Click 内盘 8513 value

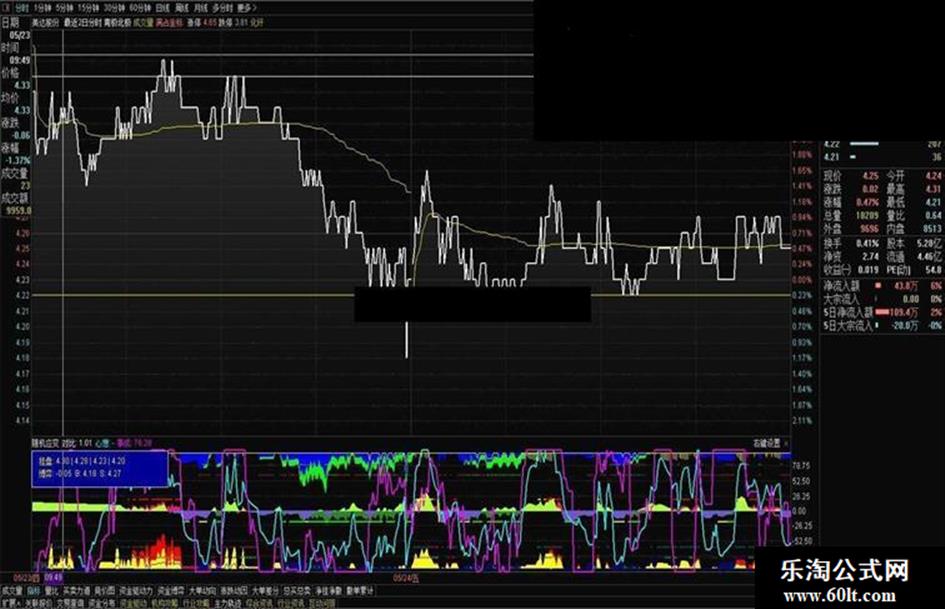932,229
